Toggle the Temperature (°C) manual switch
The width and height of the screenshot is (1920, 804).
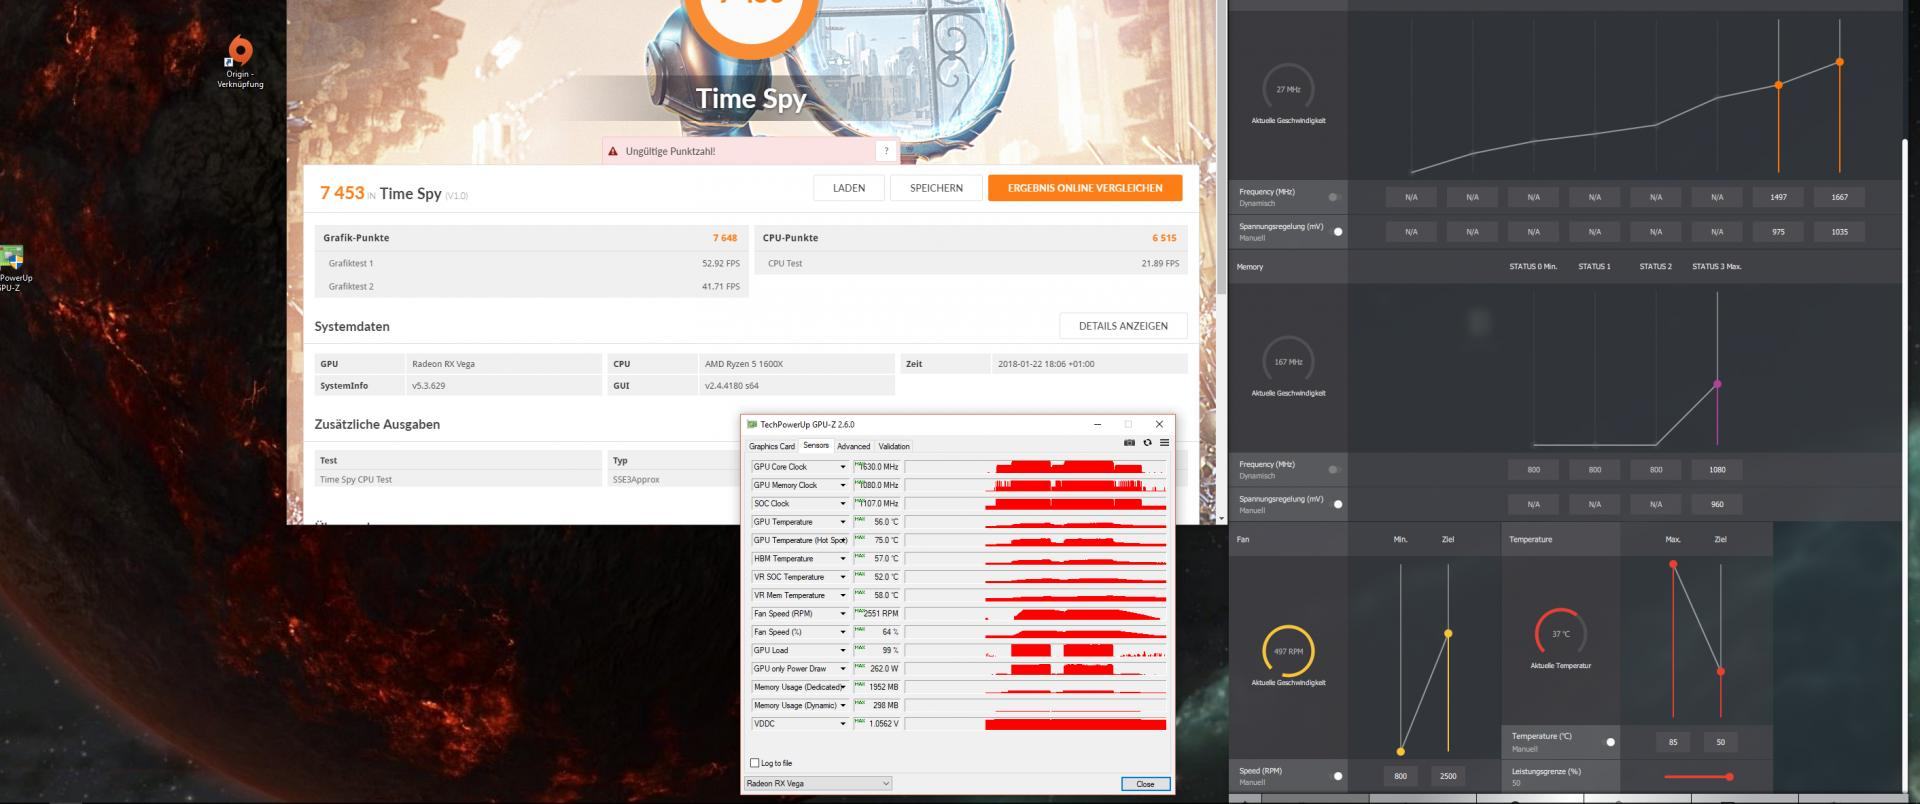coord(1610,742)
